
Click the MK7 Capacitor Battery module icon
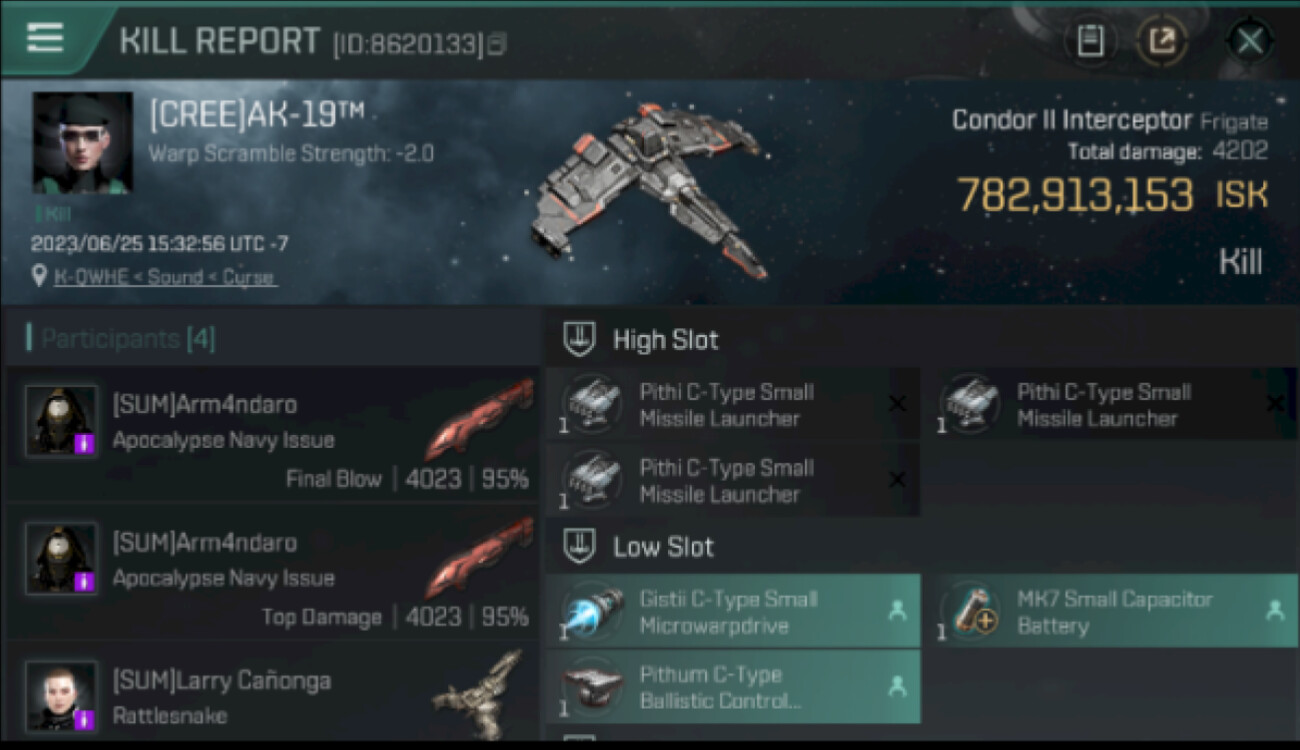tap(973, 610)
